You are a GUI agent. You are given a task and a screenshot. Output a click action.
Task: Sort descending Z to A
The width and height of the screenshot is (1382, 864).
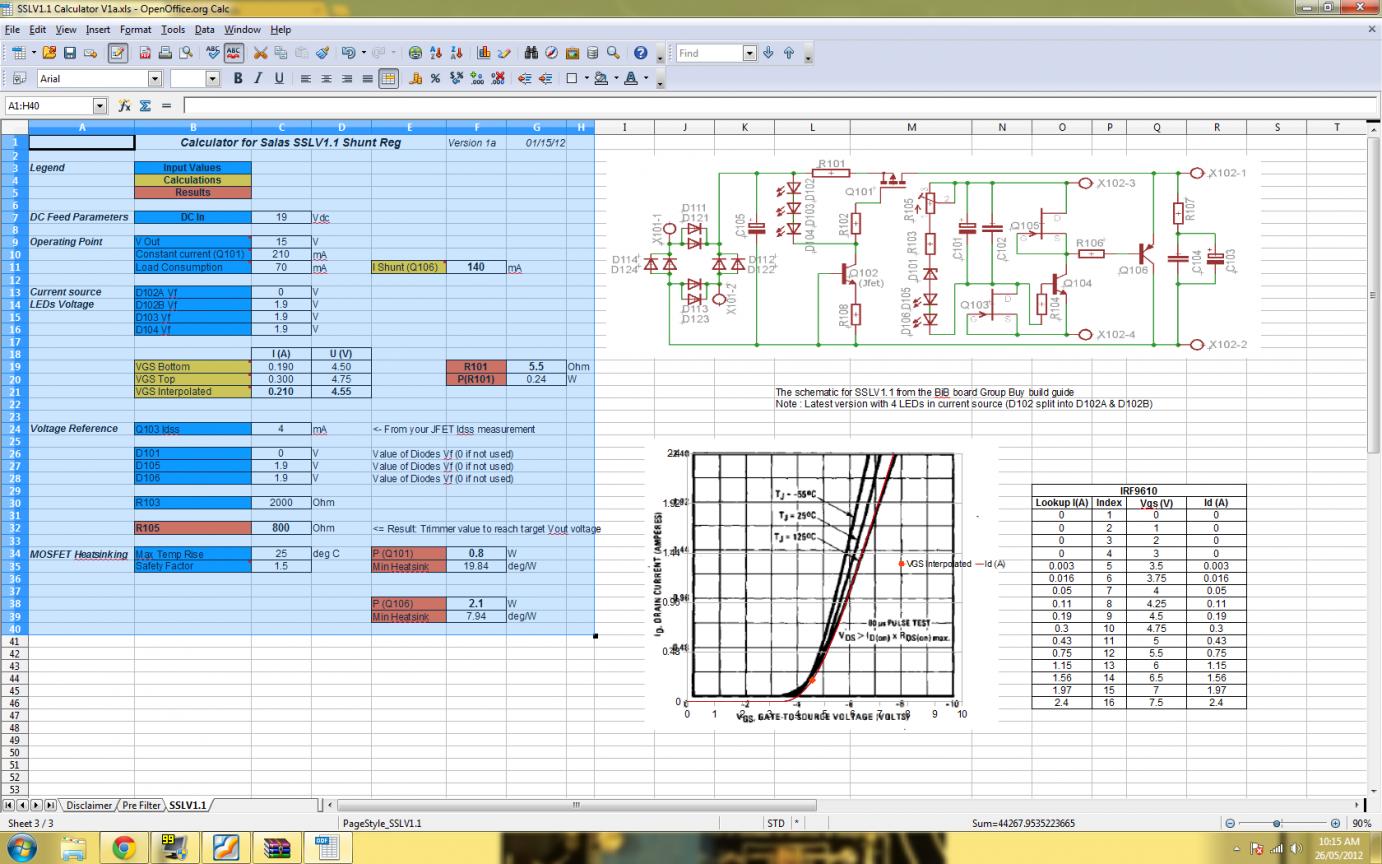(x=455, y=53)
